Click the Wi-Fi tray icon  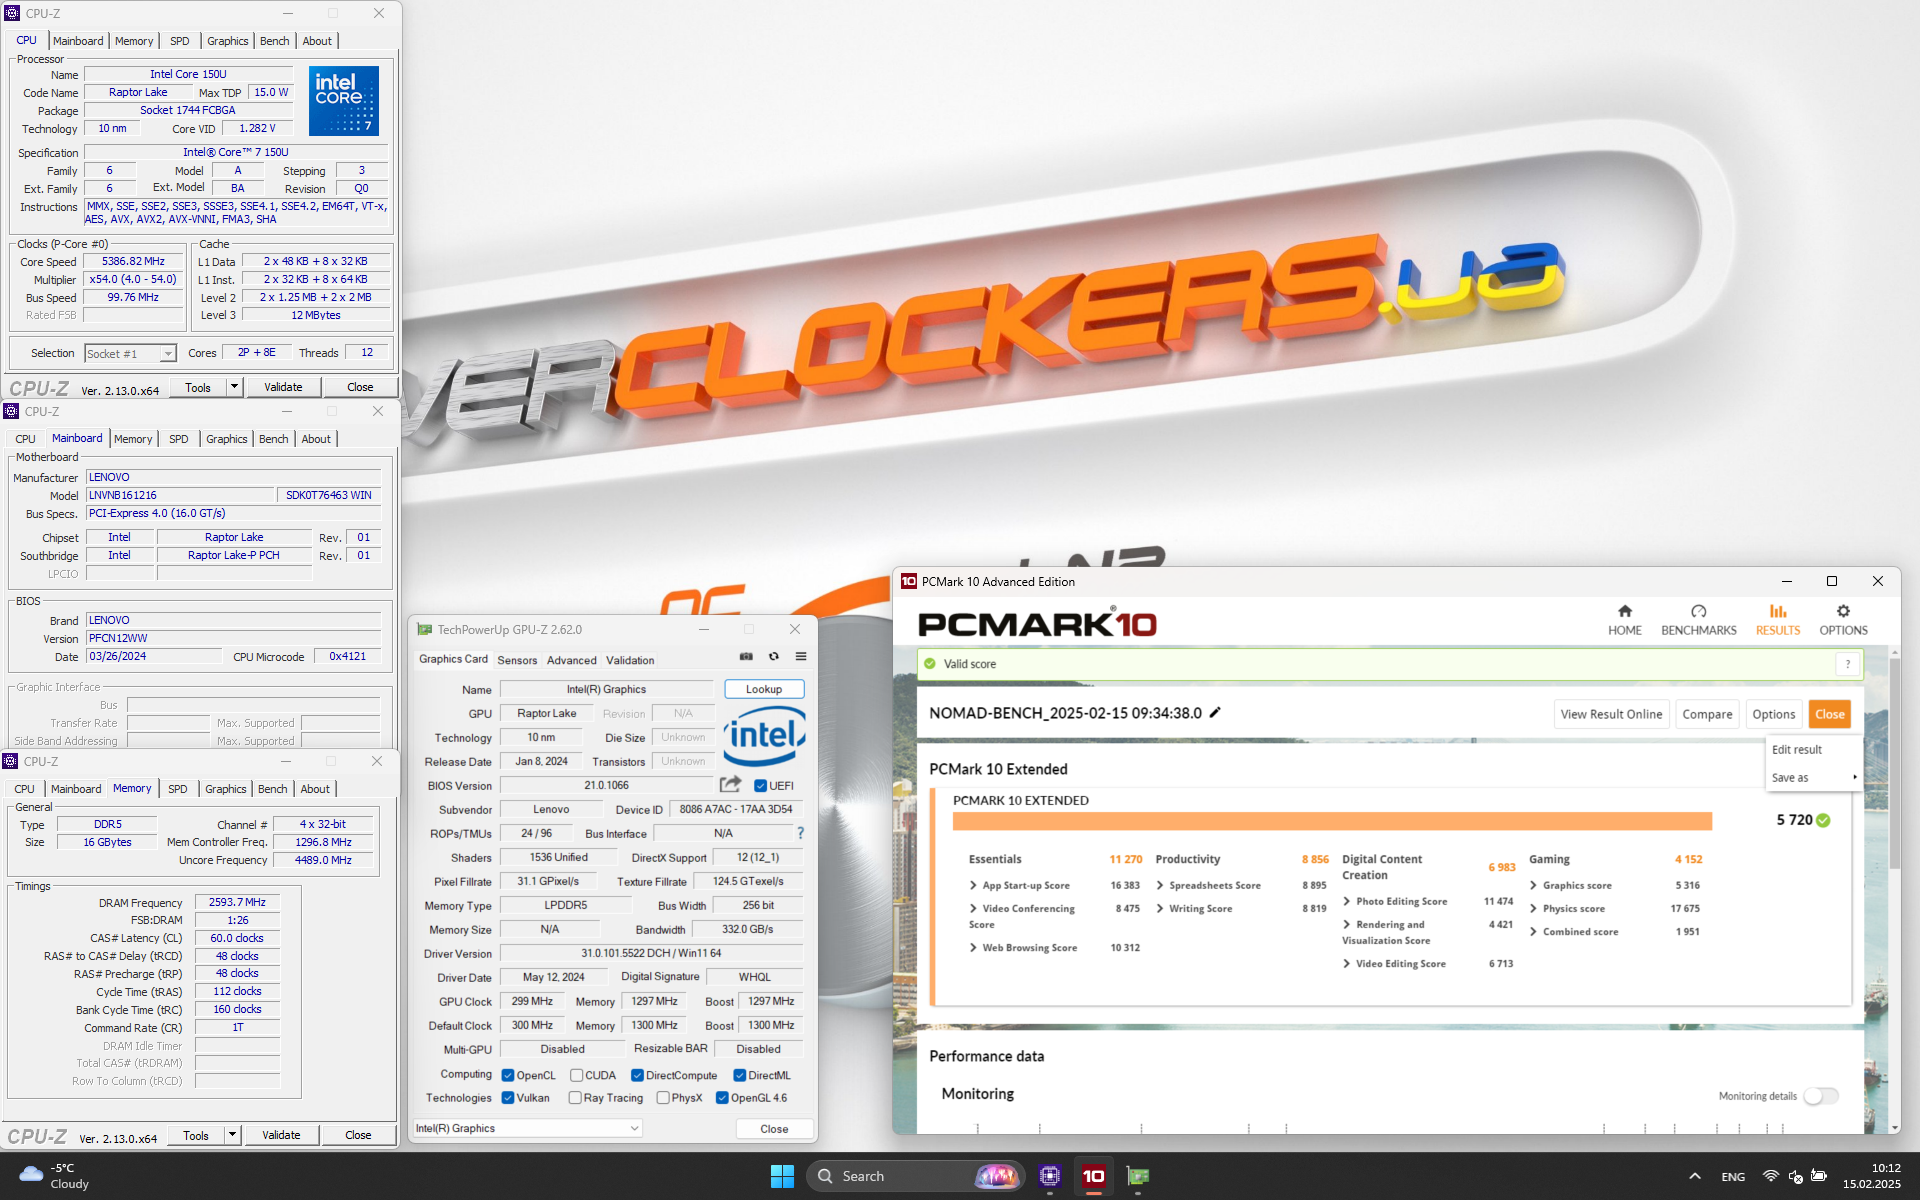(x=1771, y=1176)
